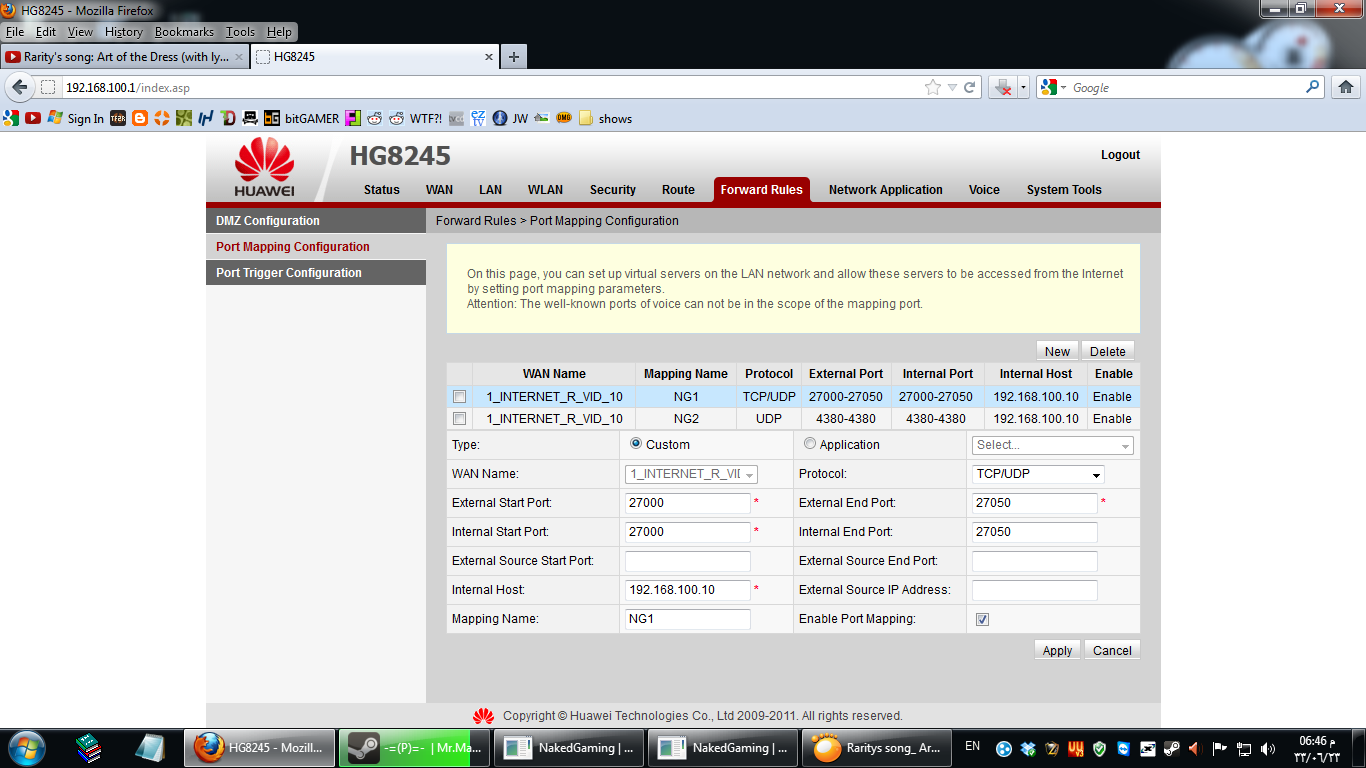Open the WTF?! bookmark
Screen dimensions: 1366x768
(x=416, y=118)
